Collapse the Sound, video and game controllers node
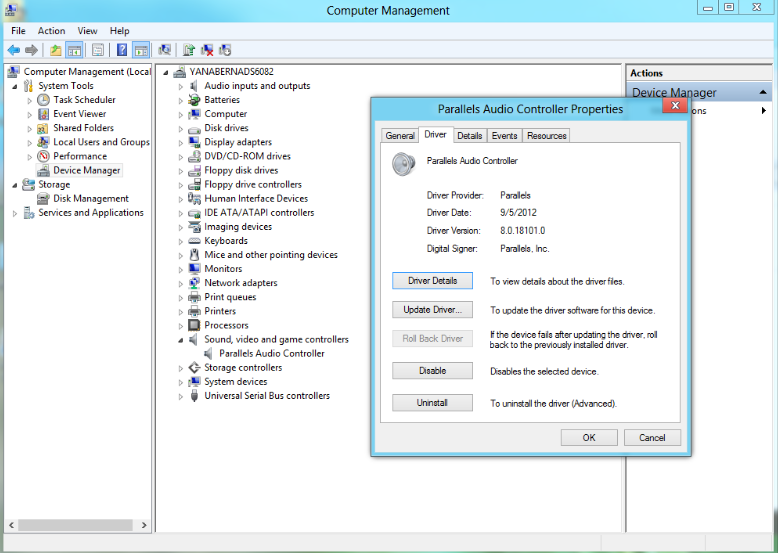Viewport: 778px width, 553px height. pos(181,340)
